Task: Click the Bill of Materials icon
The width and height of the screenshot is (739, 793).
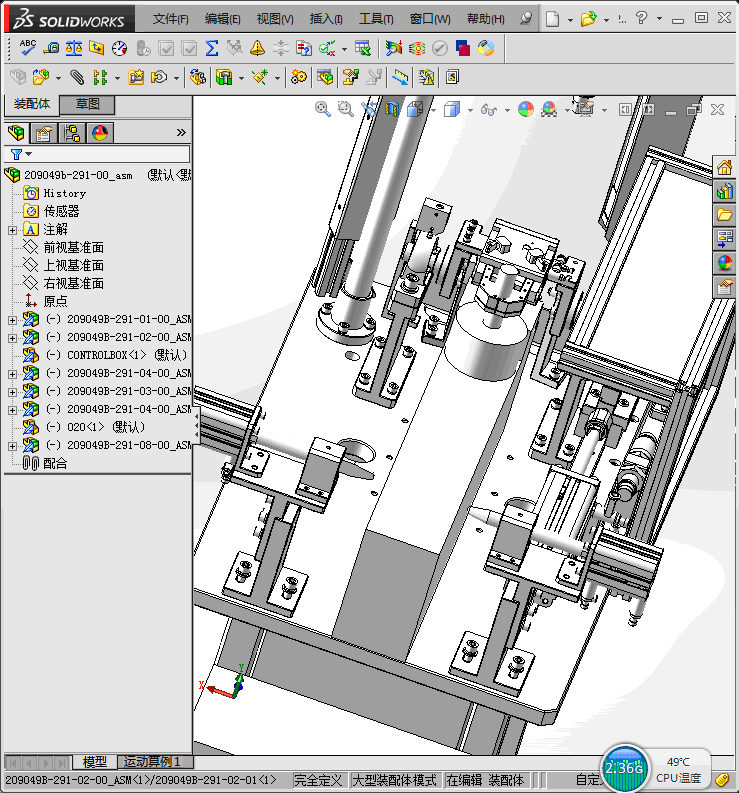Action: pyautogui.click(x=325, y=77)
